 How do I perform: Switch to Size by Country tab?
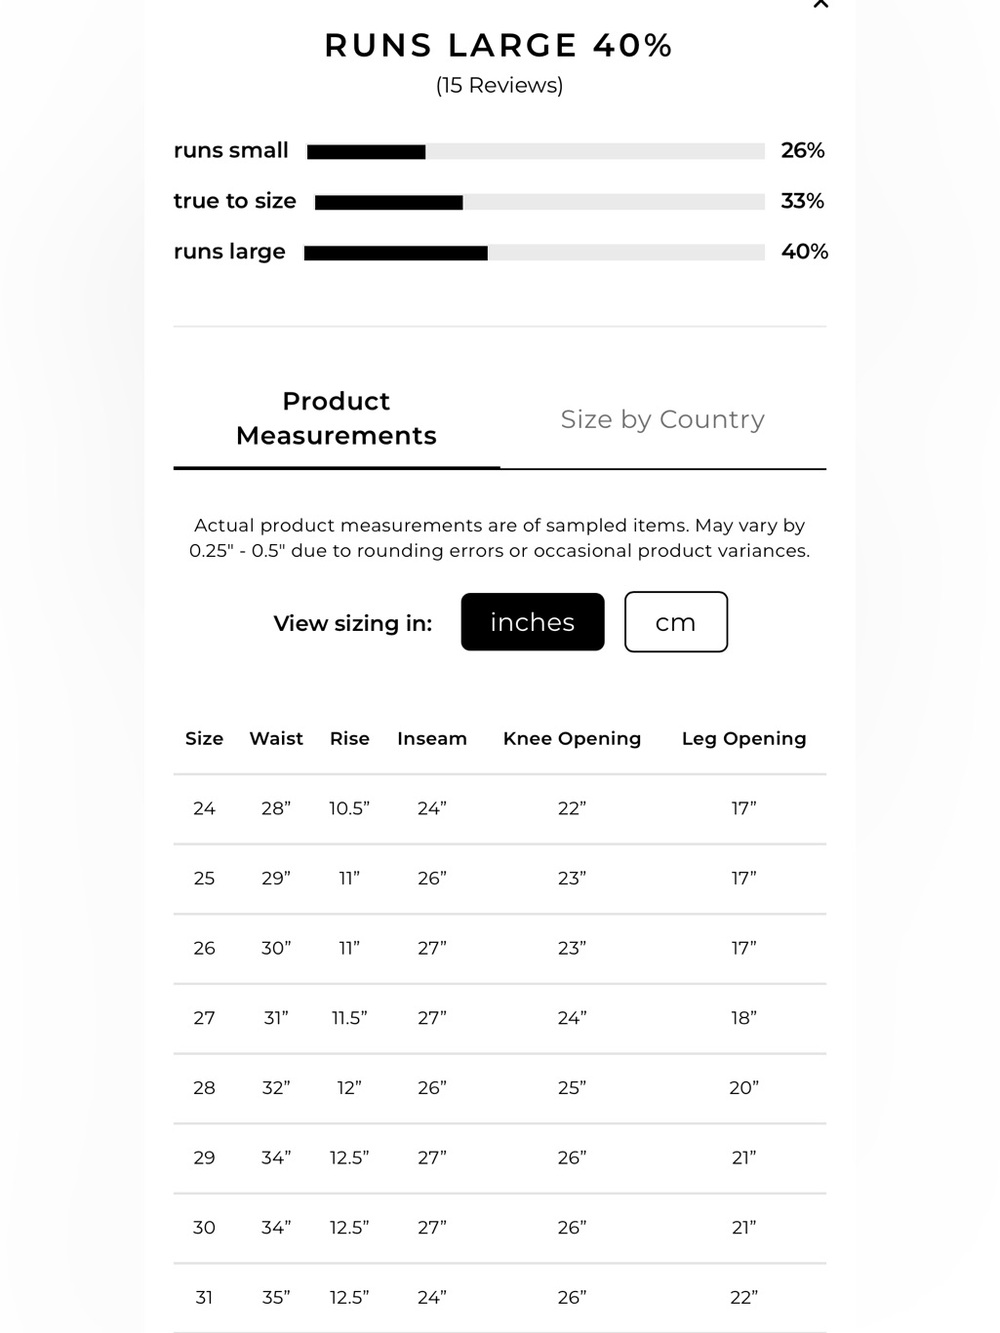point(663,419)
